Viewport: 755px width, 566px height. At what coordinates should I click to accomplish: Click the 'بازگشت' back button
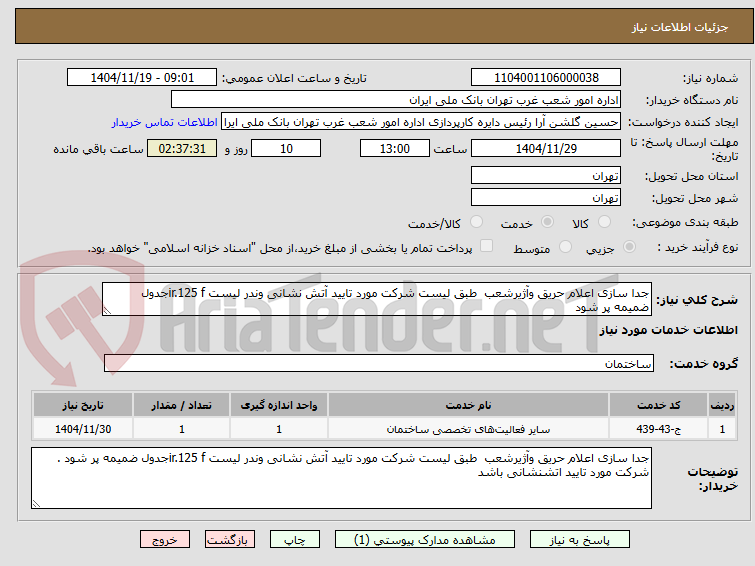230,540
